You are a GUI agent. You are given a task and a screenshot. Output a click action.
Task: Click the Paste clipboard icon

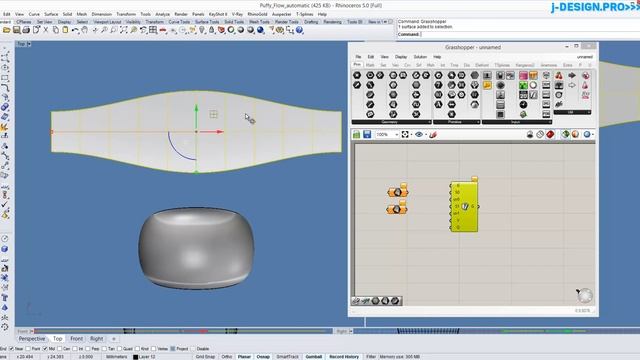pos(65,30)
